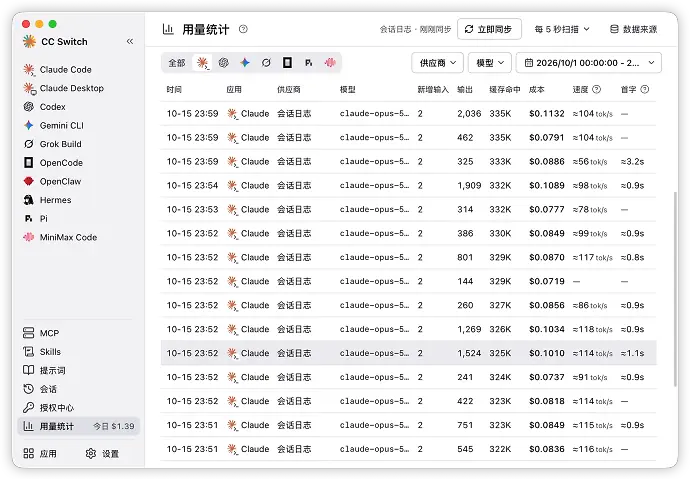This screenshot has height=479, width=690.
Task: Open MCP section
Action: [x=40, y=333]
